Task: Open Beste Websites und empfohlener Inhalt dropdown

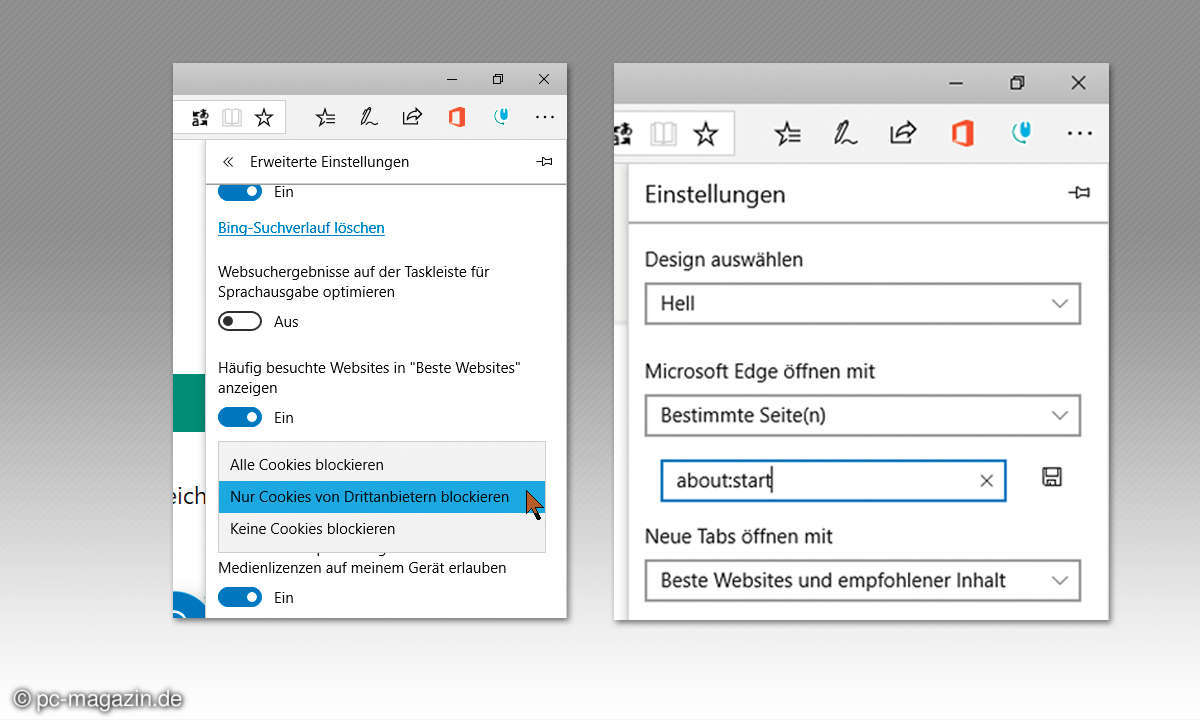Action: (x=863, y=580)
